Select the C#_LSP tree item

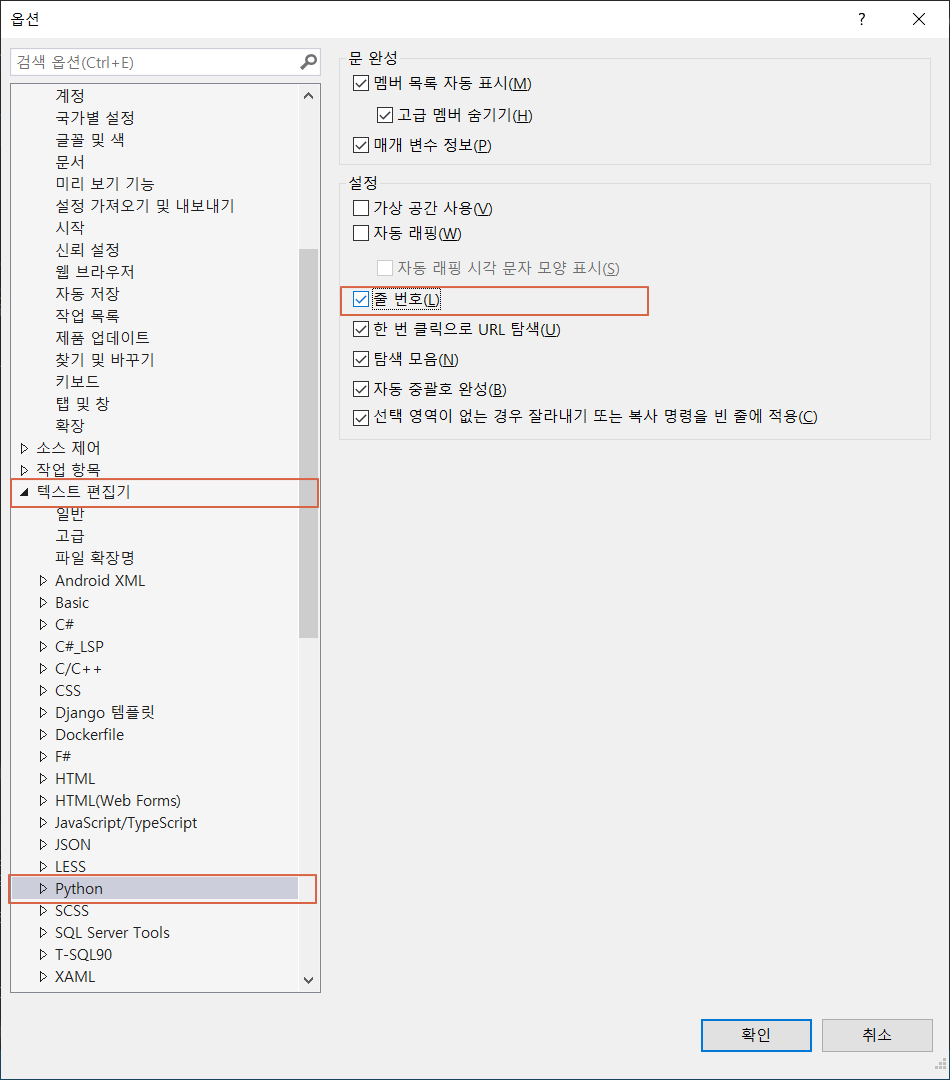pyautogui.click(x=79, y=647)
